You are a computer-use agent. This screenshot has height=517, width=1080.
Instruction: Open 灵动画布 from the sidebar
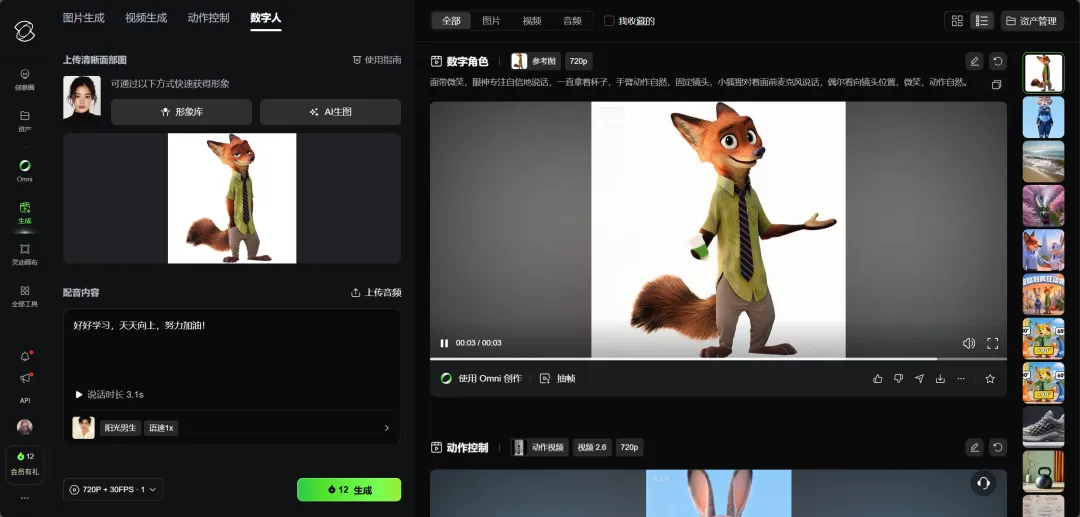[25, 253]
